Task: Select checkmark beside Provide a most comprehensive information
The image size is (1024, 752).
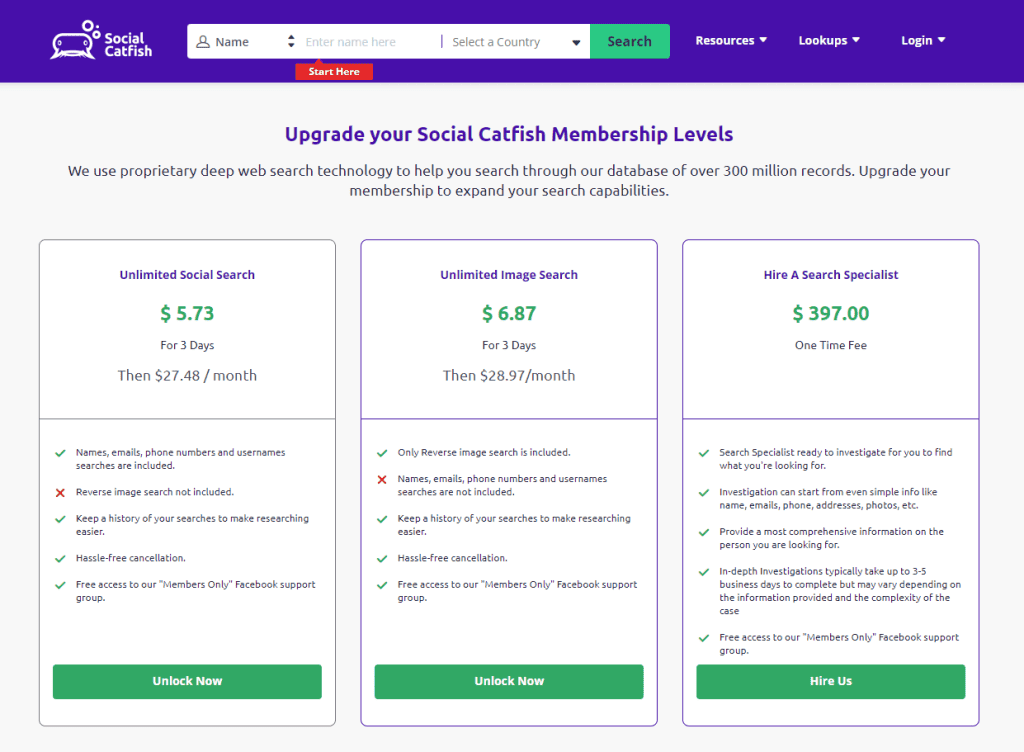Action: [x=704, y=533]
